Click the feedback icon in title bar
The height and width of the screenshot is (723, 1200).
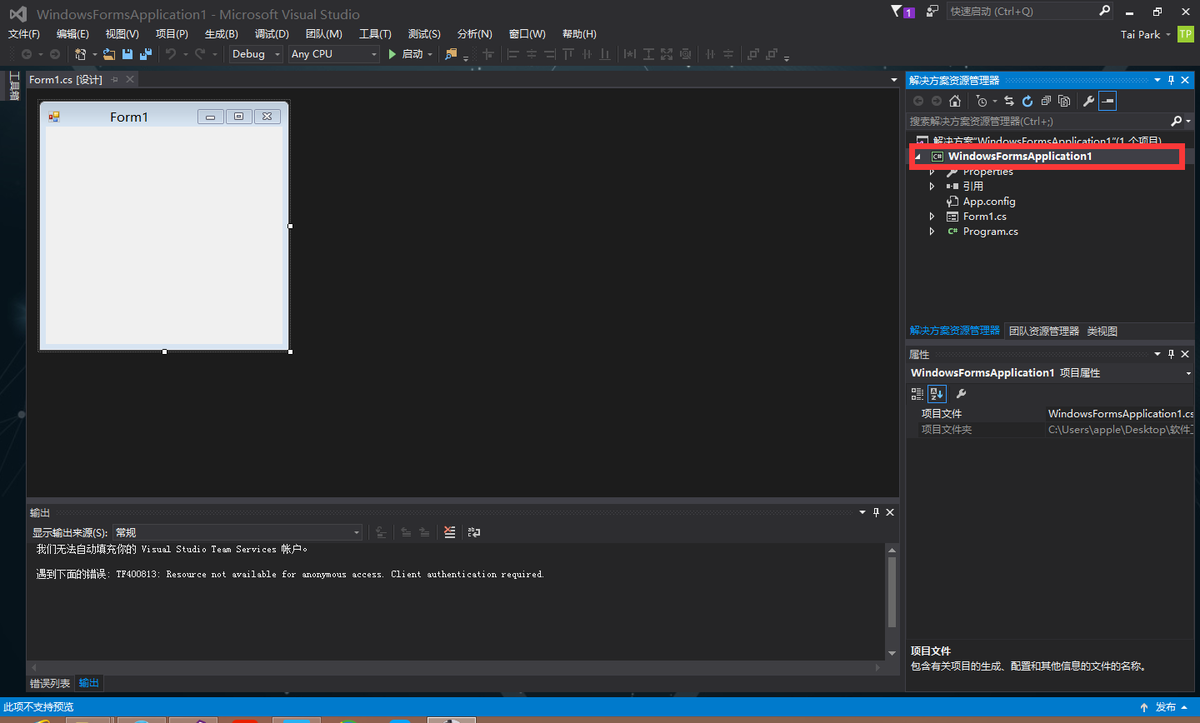coord(932,11)
